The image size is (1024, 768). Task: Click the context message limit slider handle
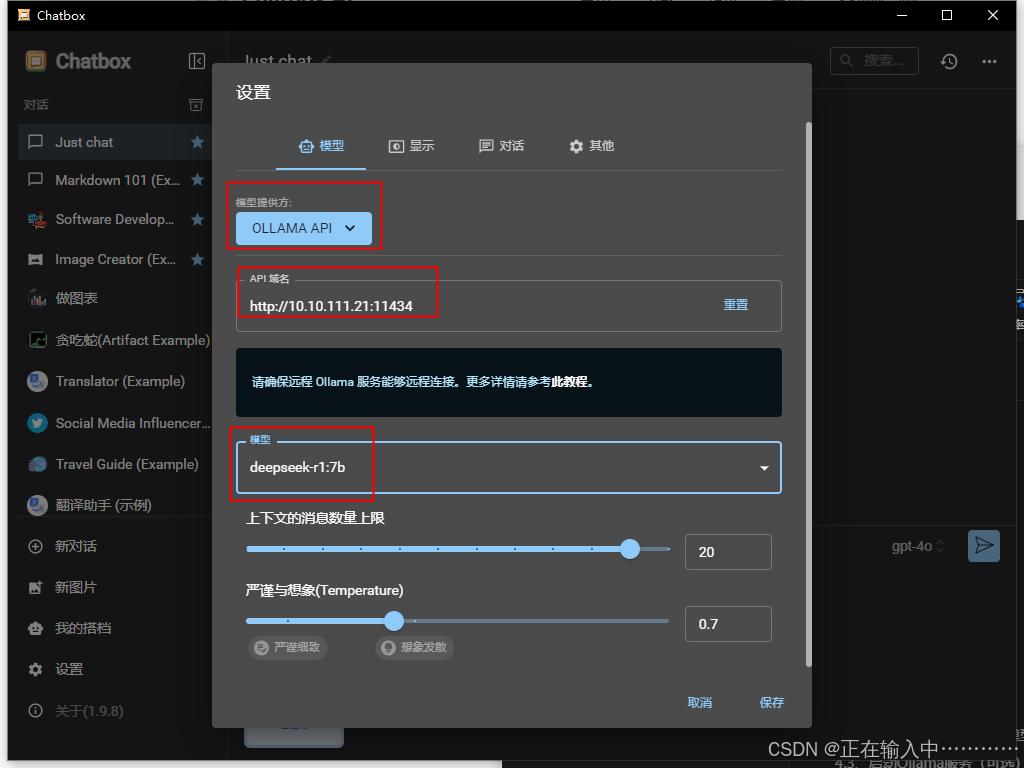[630, 549]
